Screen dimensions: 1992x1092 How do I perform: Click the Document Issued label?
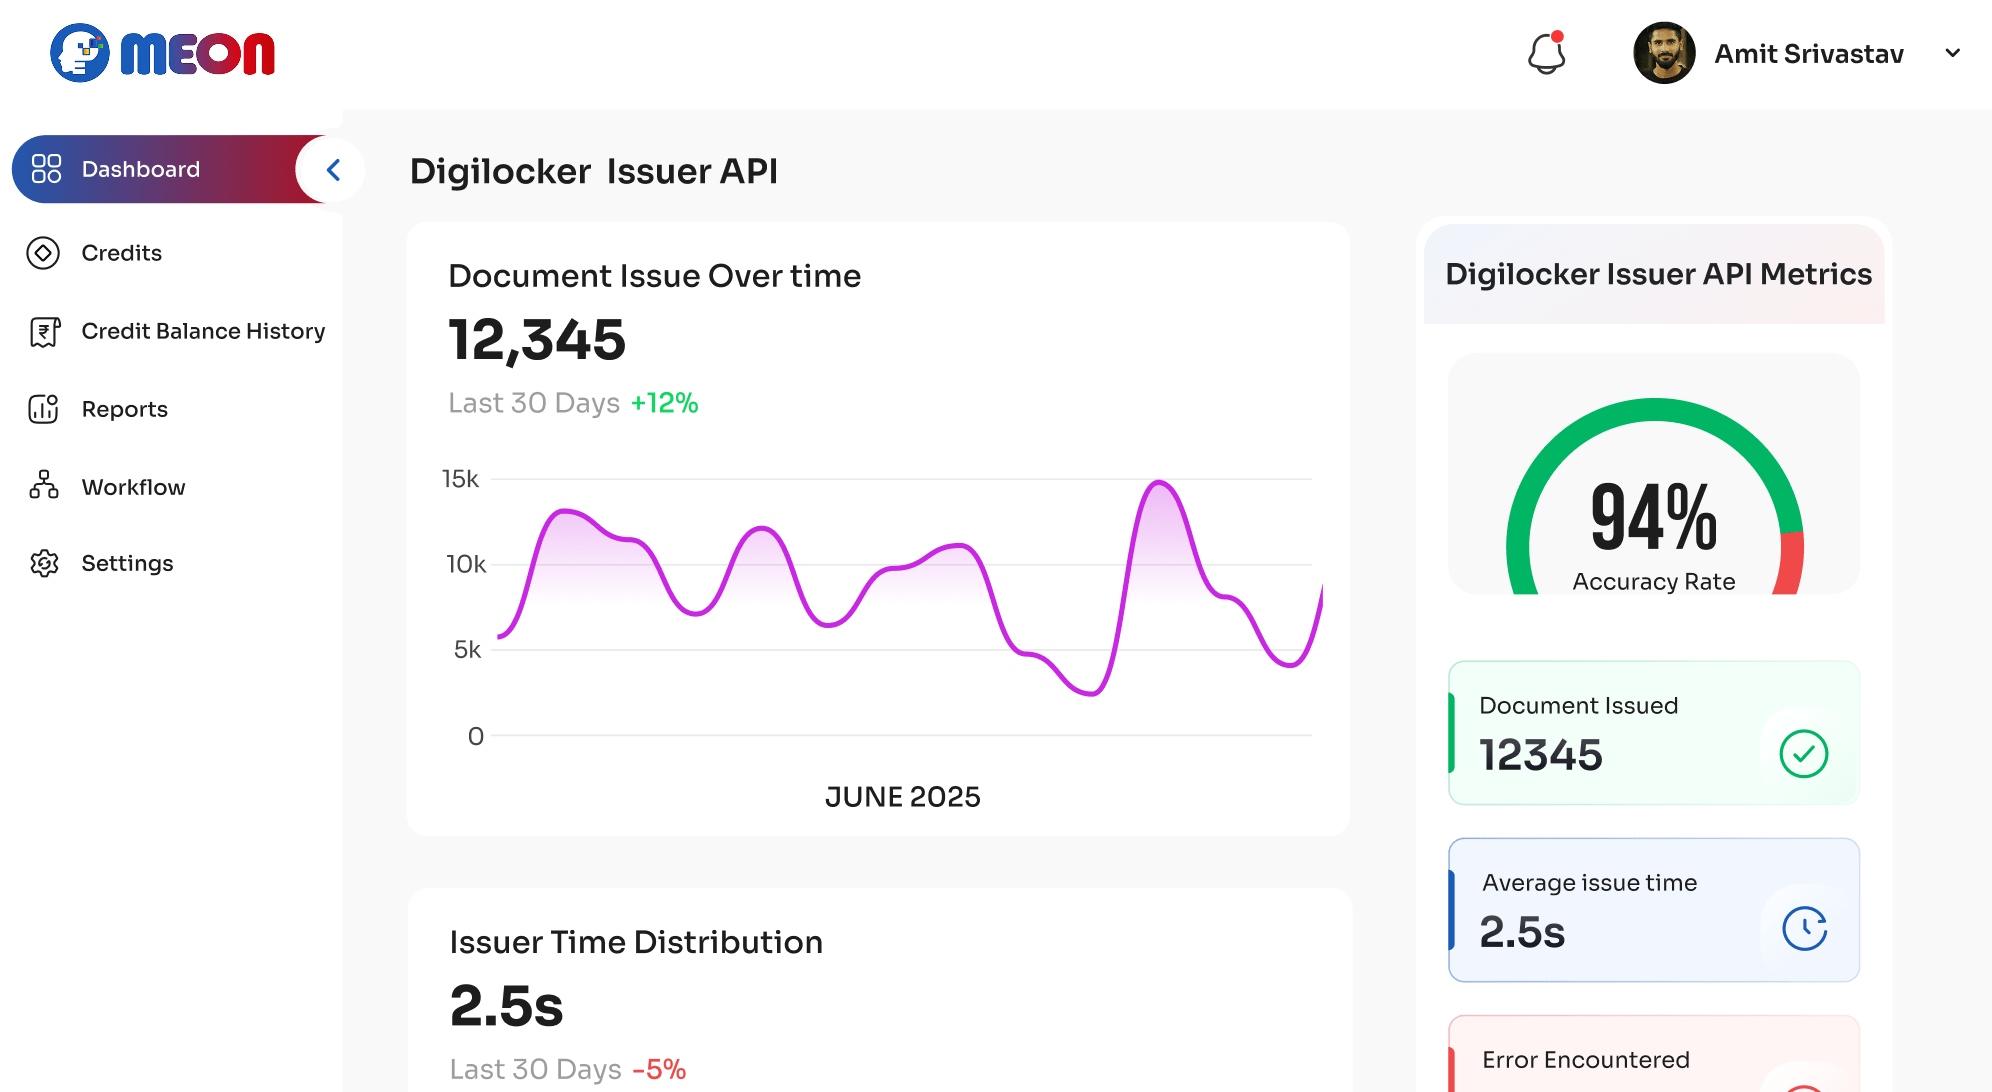pos(1578,706)
